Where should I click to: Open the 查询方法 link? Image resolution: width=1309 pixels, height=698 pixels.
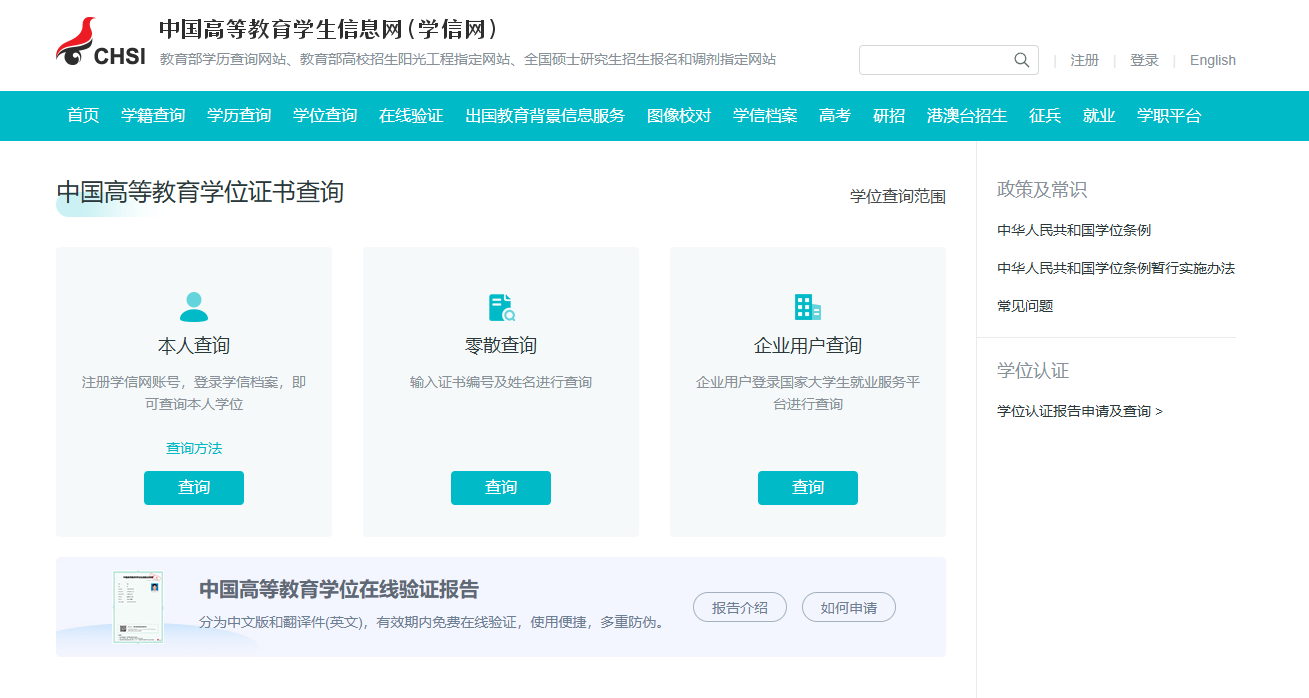click(193, 447)
